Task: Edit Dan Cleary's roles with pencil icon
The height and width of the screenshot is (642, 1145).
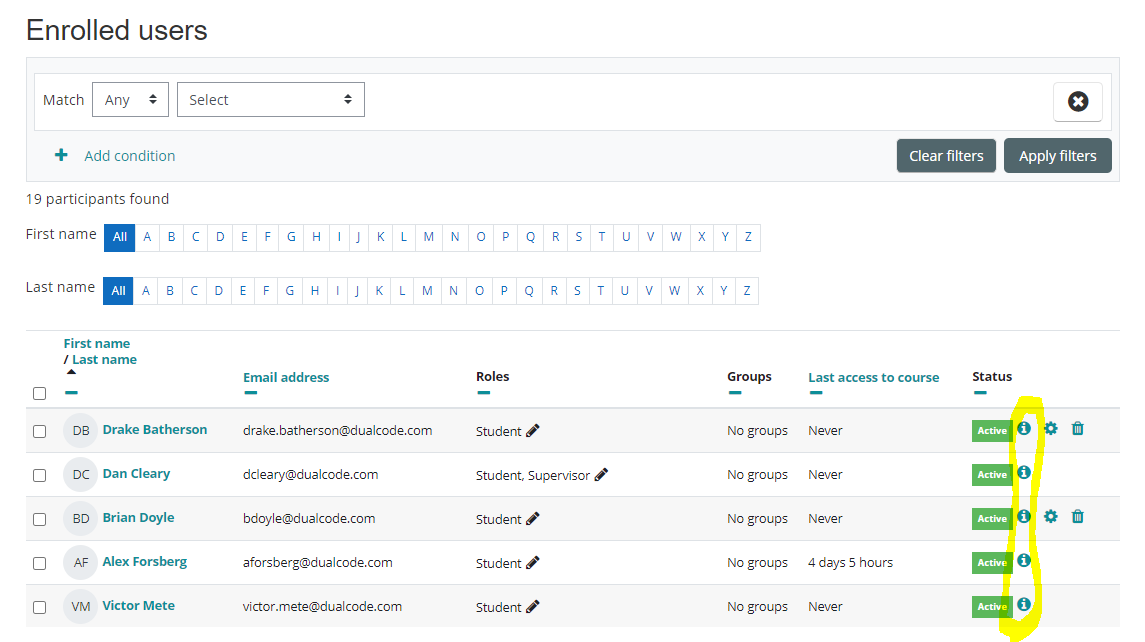Action: 601,475
